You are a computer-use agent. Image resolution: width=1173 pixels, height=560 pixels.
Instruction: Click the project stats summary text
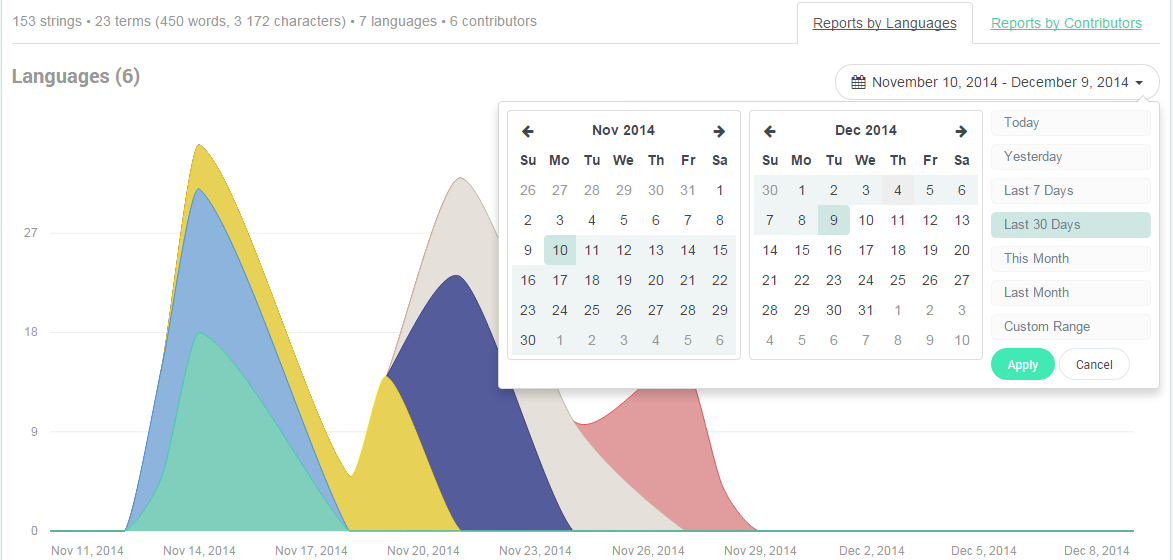274,21
